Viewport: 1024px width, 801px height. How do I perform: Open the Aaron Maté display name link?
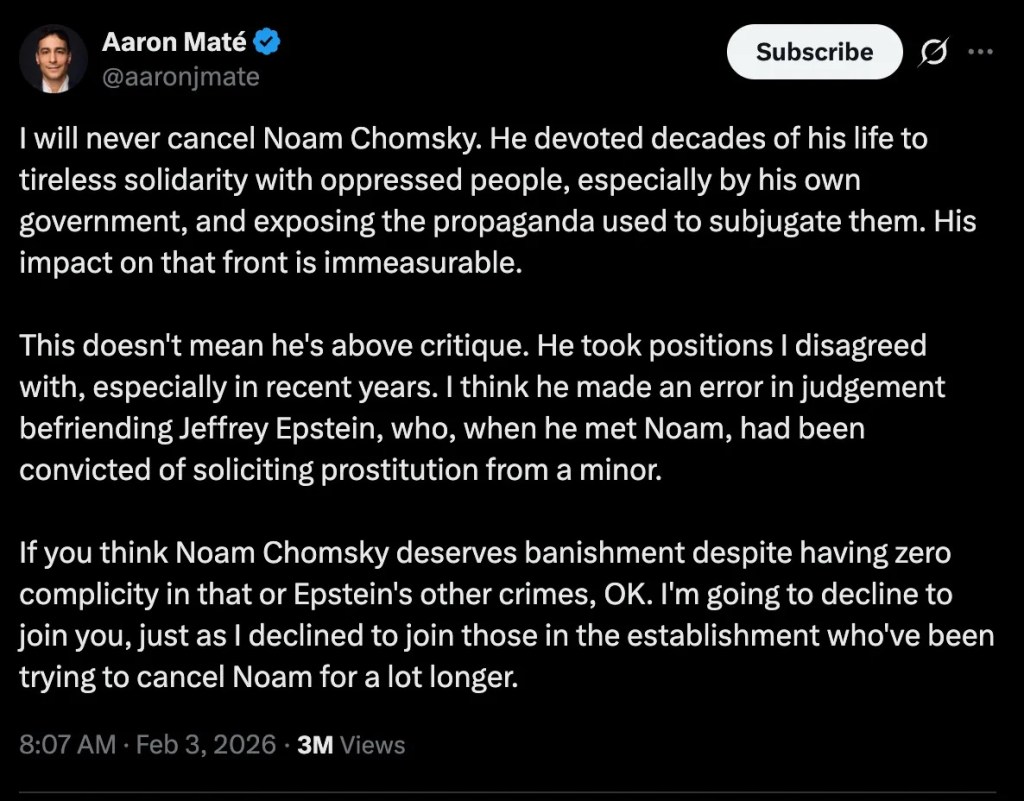coord(174,43)
